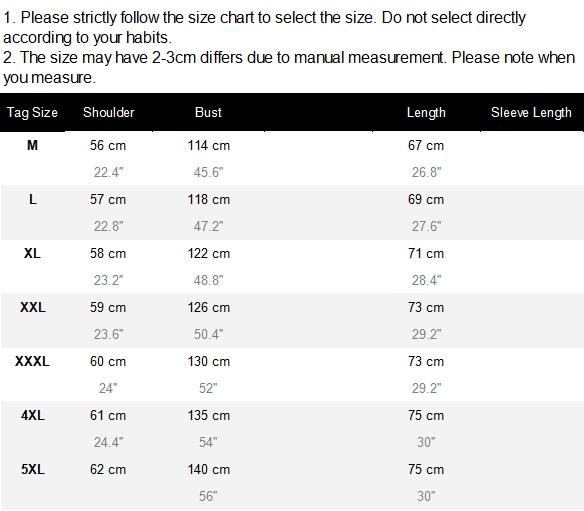Click the Sleeve Length column header
584x511 pixels.
[x=531, y=112]
